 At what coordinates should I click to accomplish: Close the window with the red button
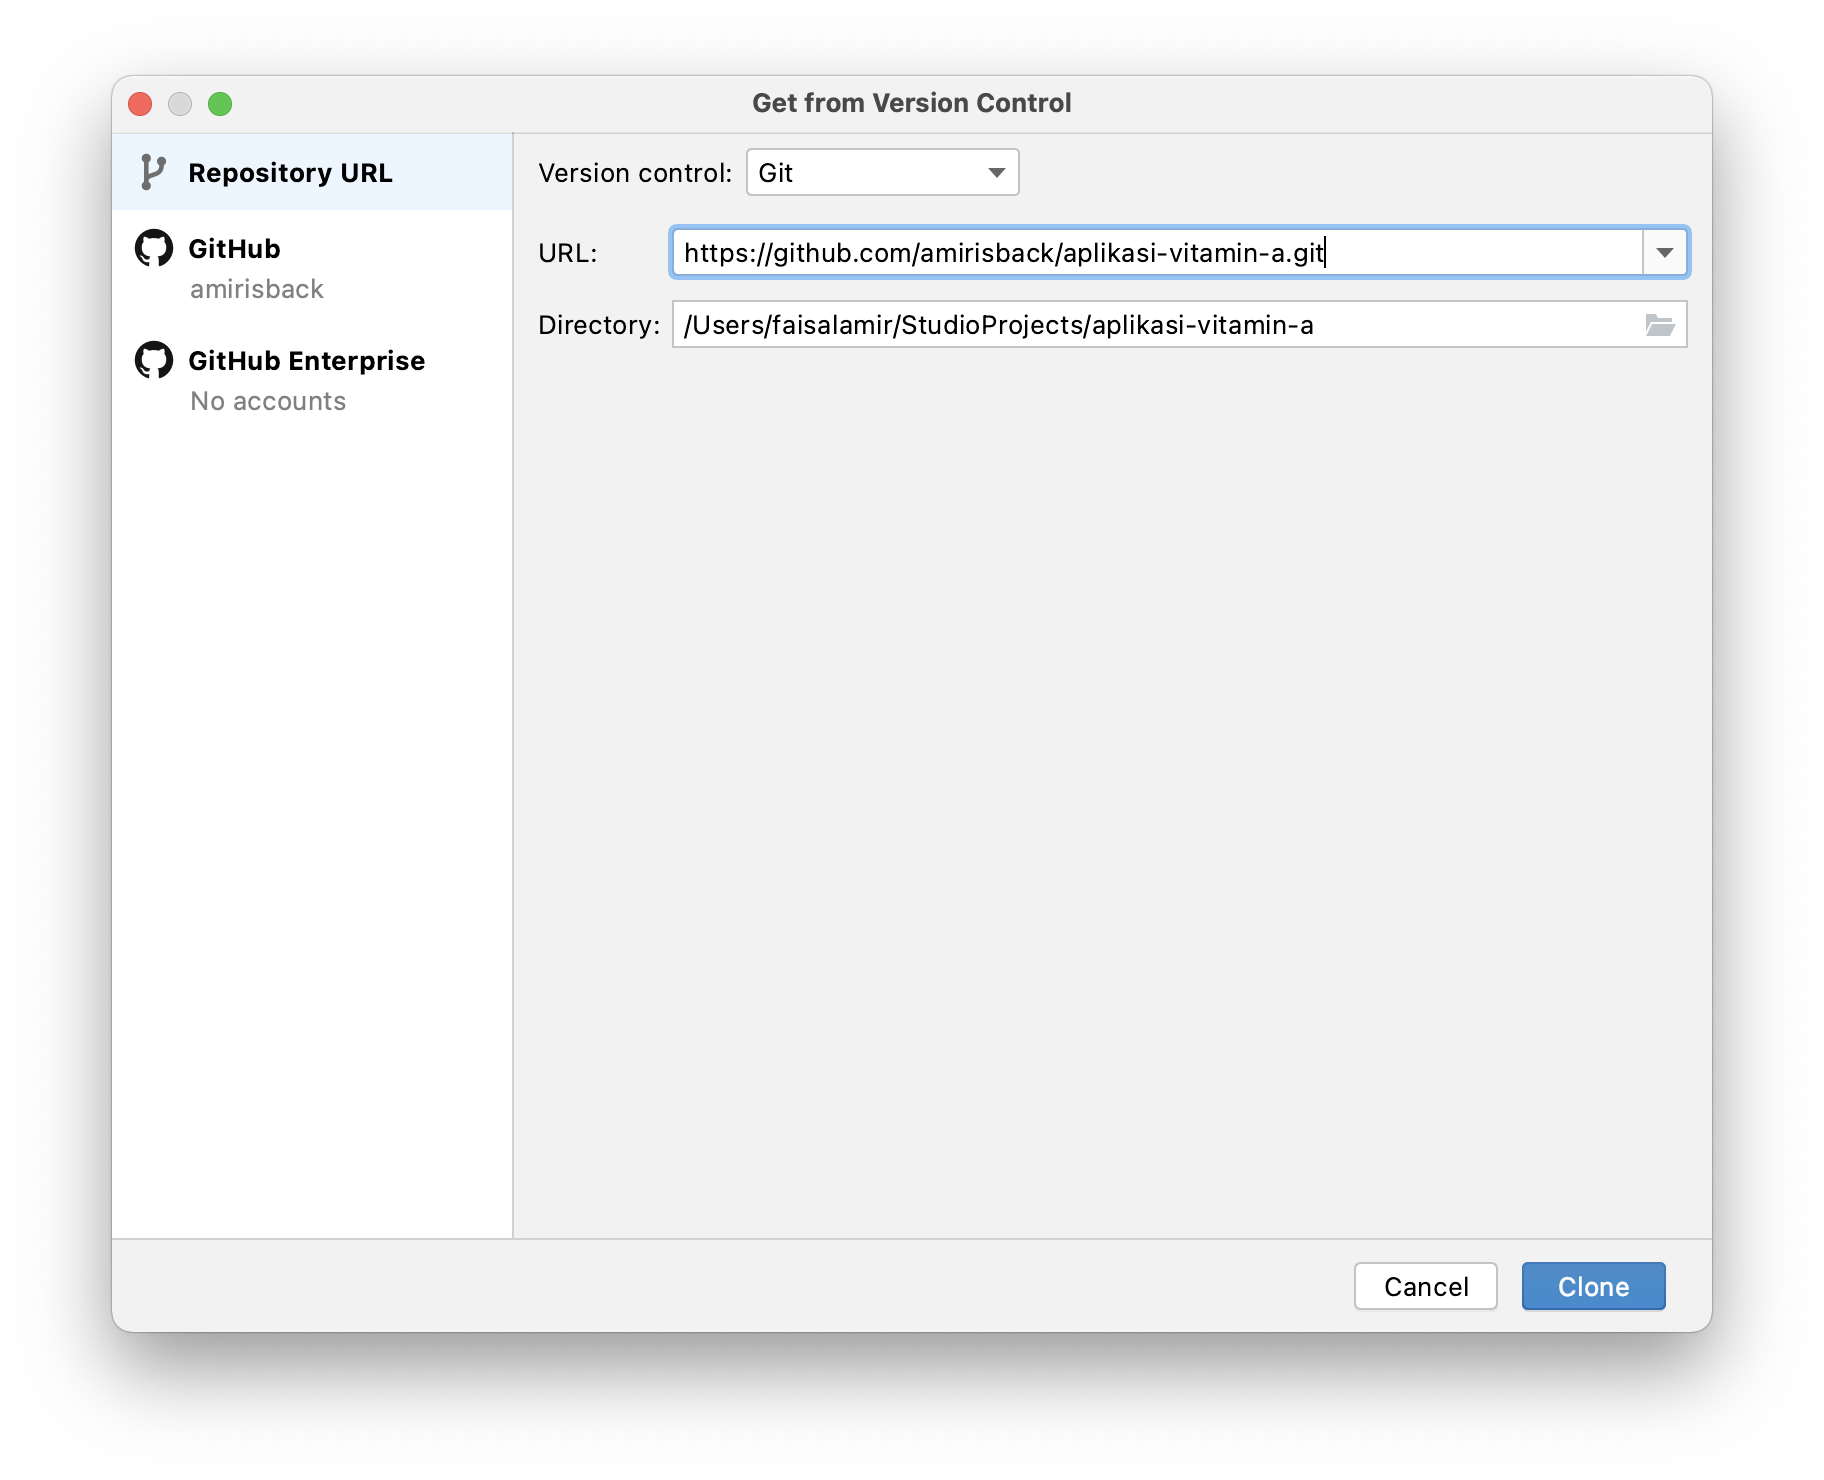pos(141,103)
